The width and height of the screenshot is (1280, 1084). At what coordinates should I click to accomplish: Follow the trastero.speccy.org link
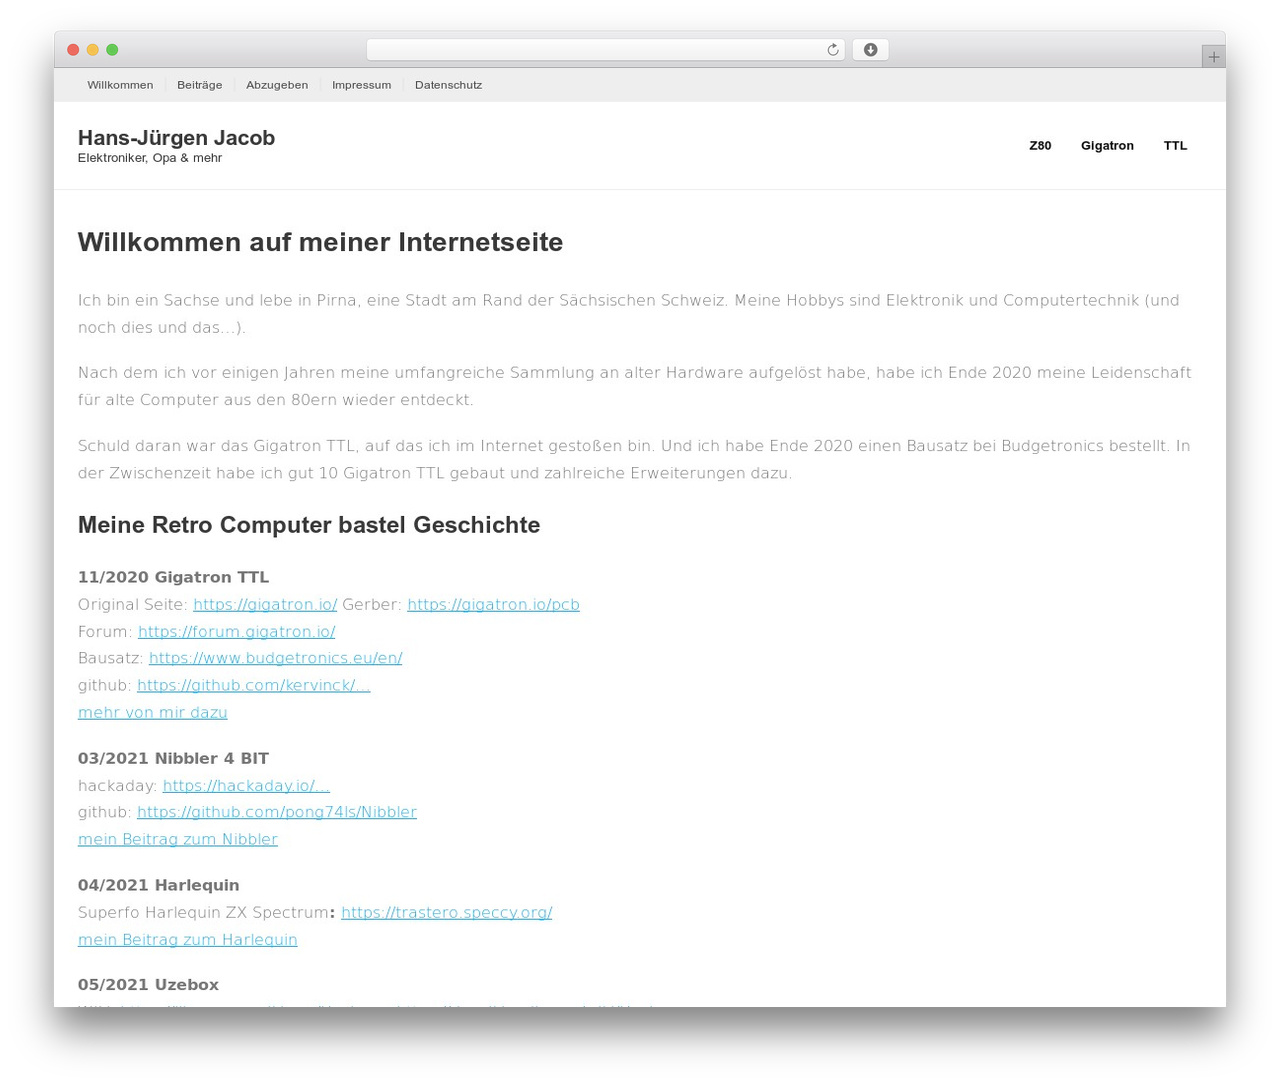click(446, 912)
